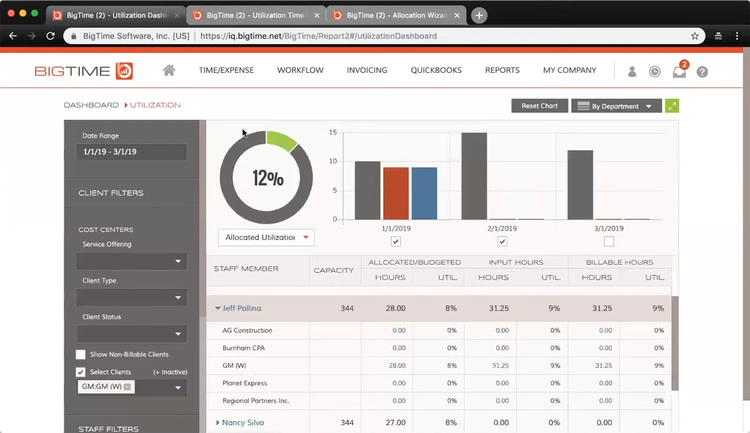This screenshot has height=433, width=750.
Task: Click DASHBOARD breadcrumb link
Action: point(91,105)
